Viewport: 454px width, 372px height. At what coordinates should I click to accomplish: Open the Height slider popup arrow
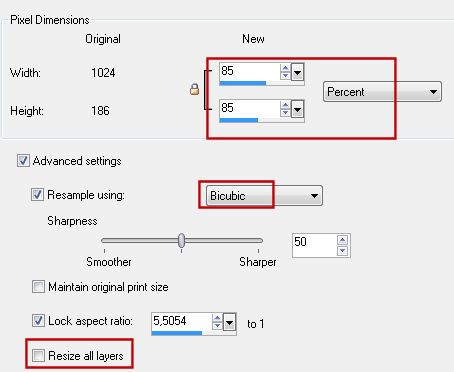click(x=297, y=109)
